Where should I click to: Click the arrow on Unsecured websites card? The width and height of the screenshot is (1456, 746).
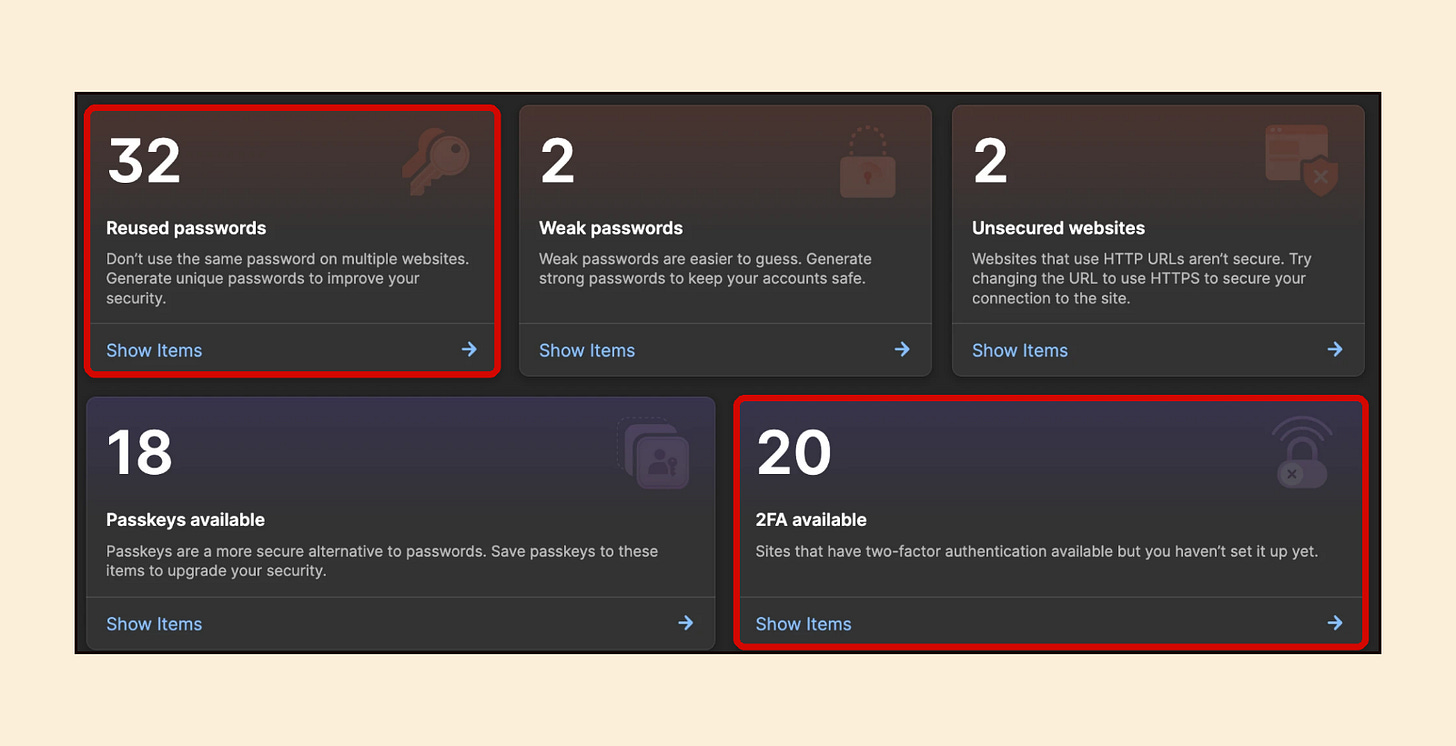(x=1335, y=349)
